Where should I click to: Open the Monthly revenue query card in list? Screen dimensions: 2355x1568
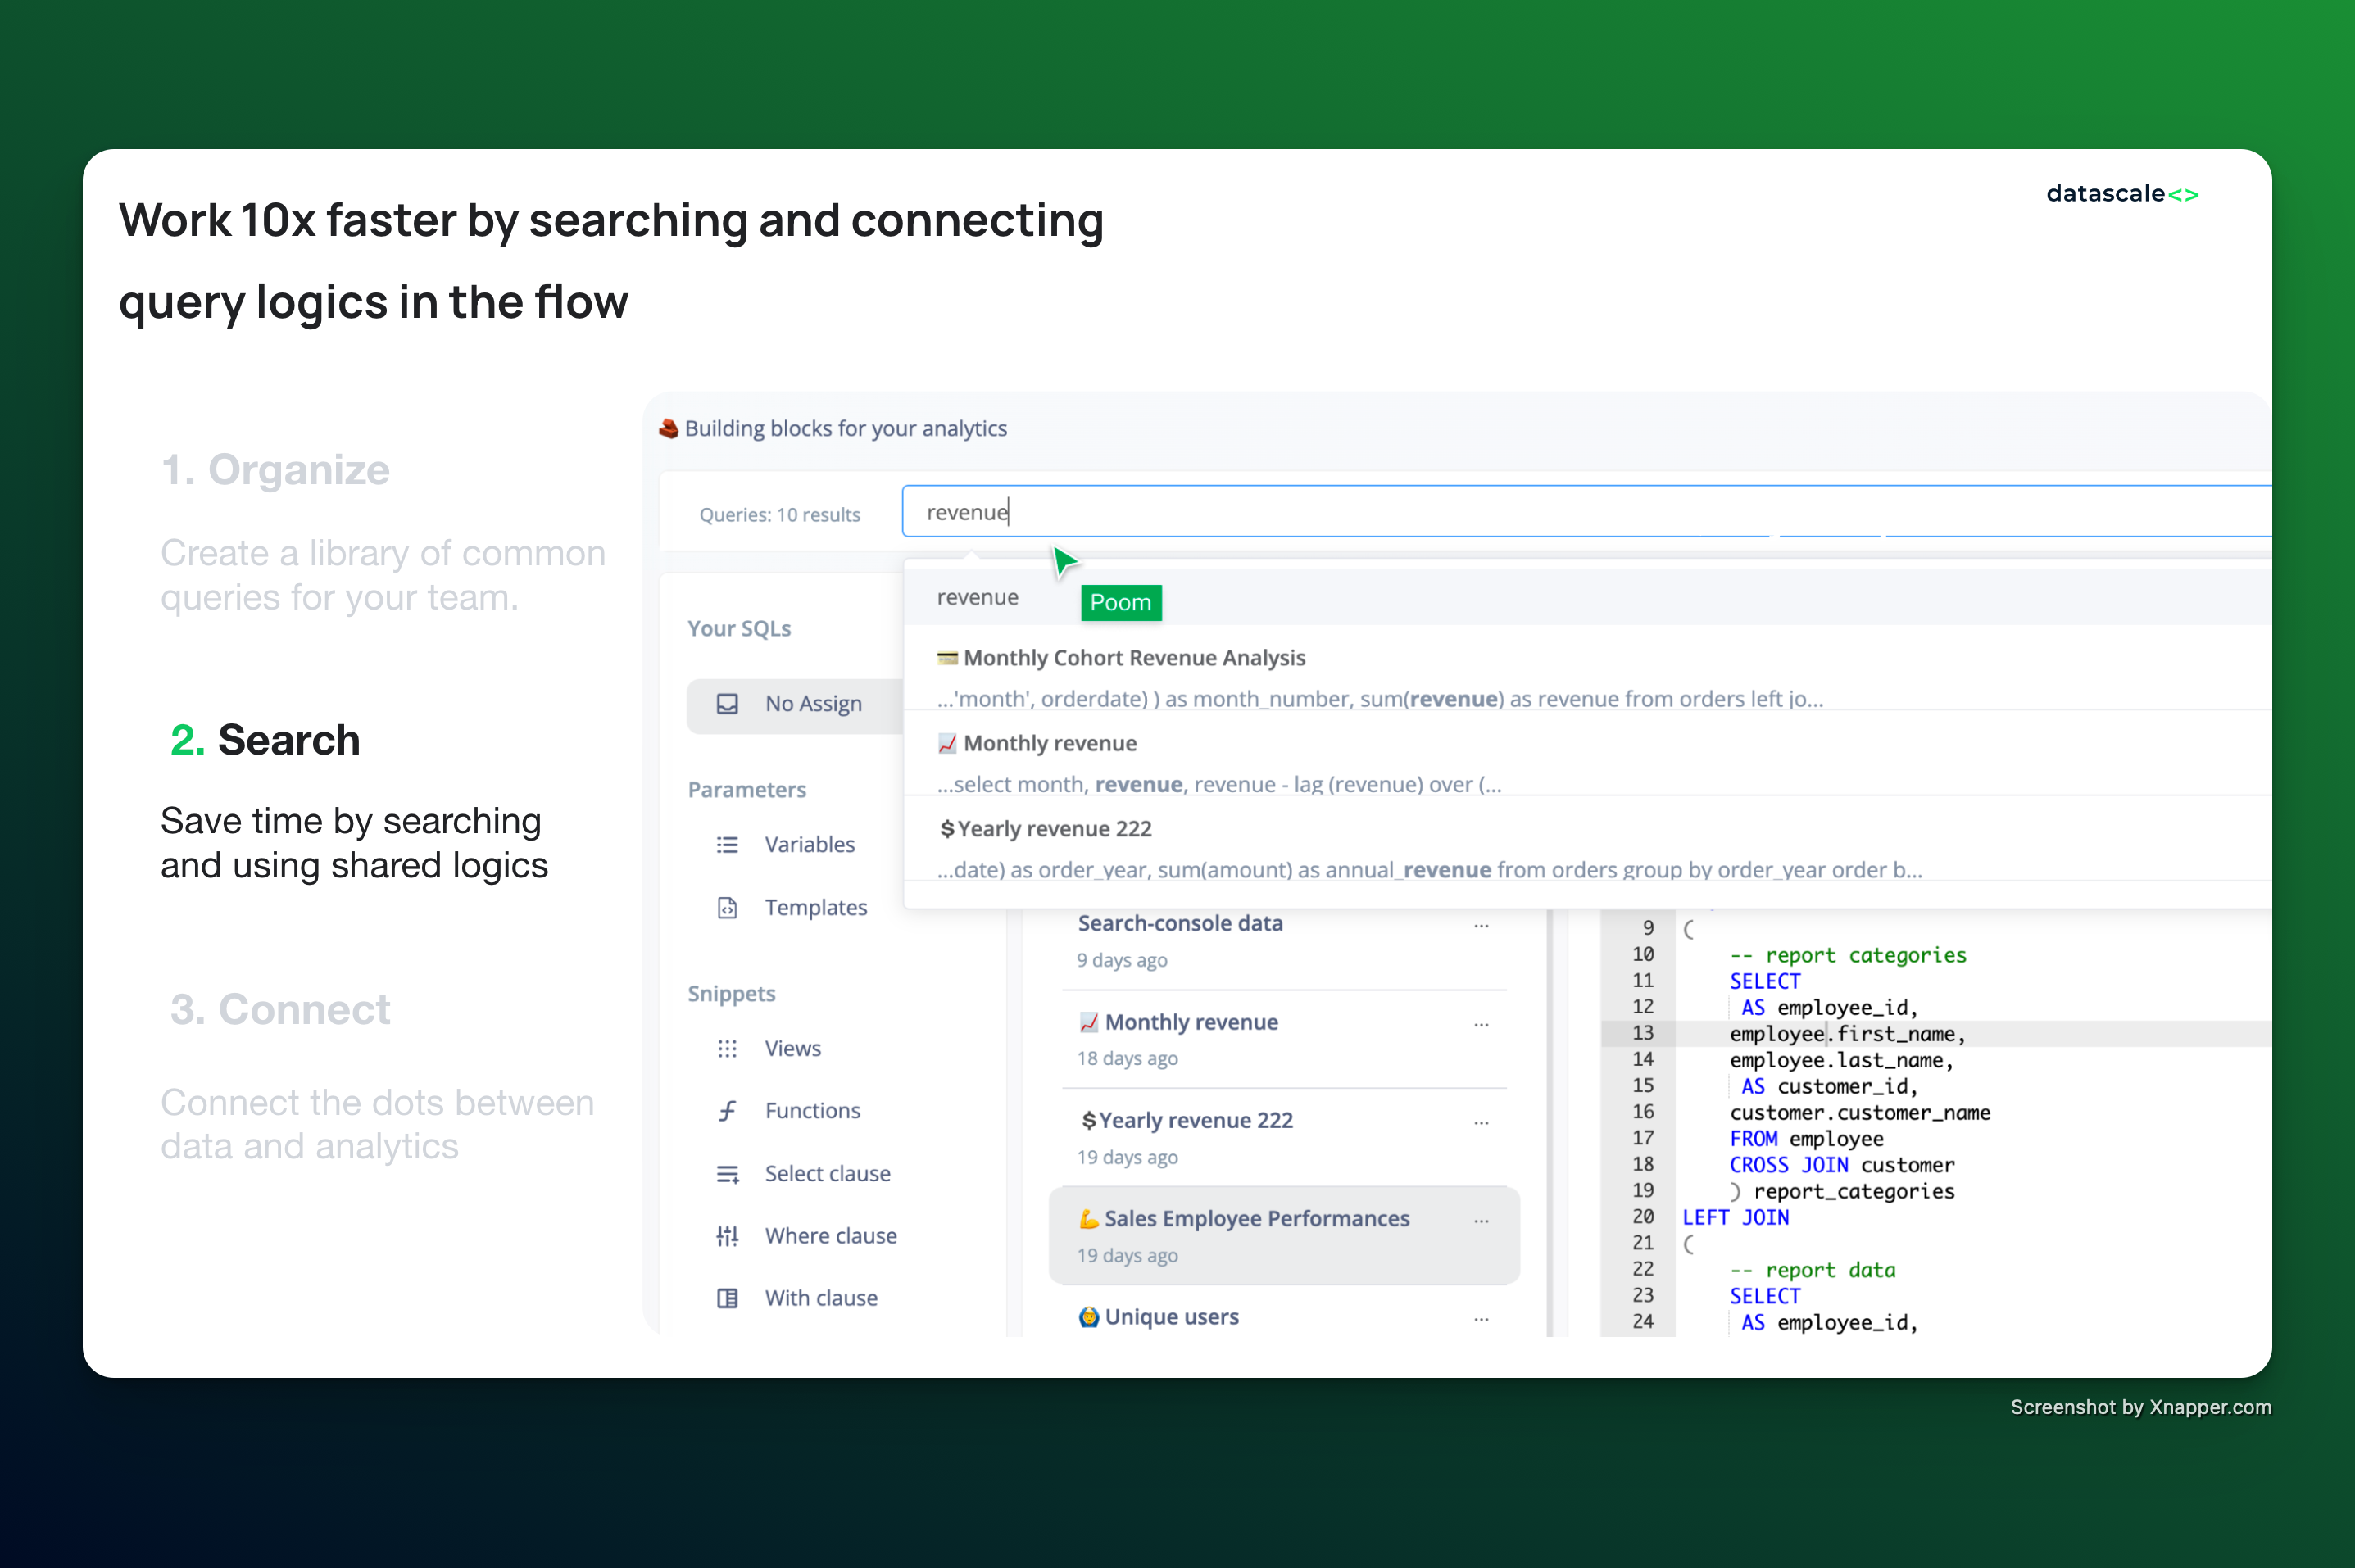pos(1284,1039)
